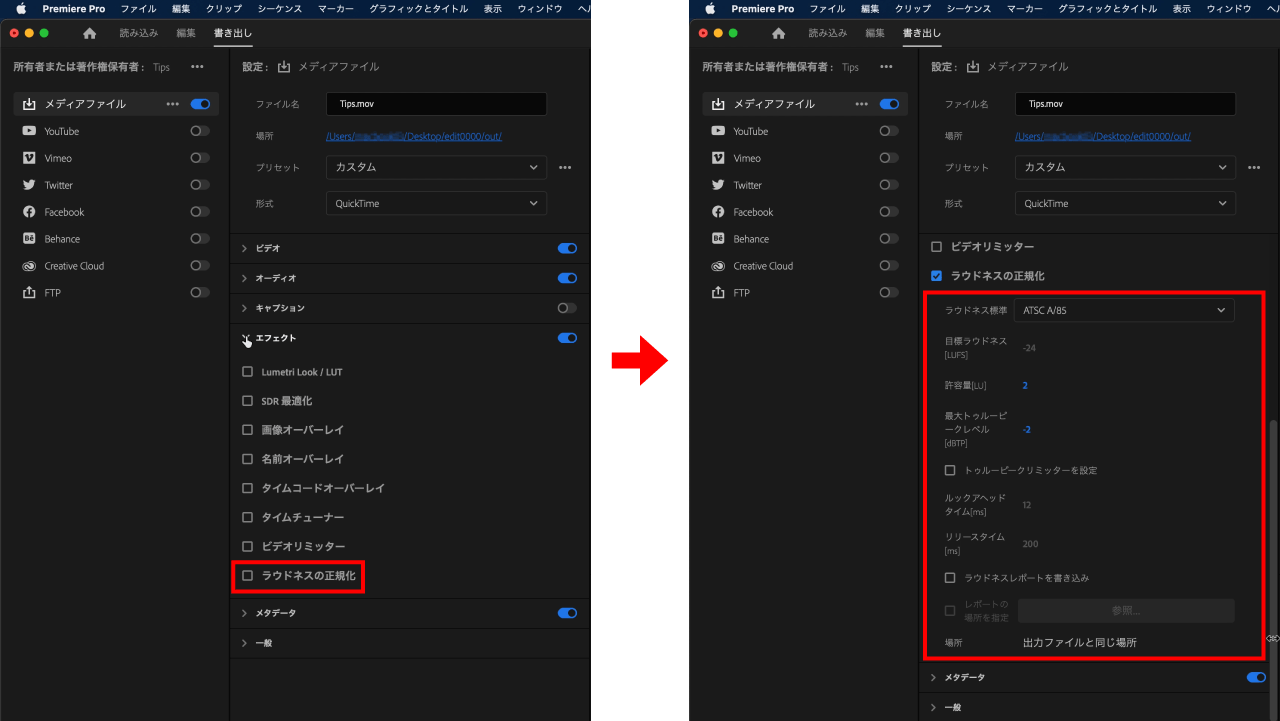Click メディアファイル download icon in left window list
Image resolution: width=1280 pixels, height=721 pixels.
pyautogui.click(x=29, y=104)
